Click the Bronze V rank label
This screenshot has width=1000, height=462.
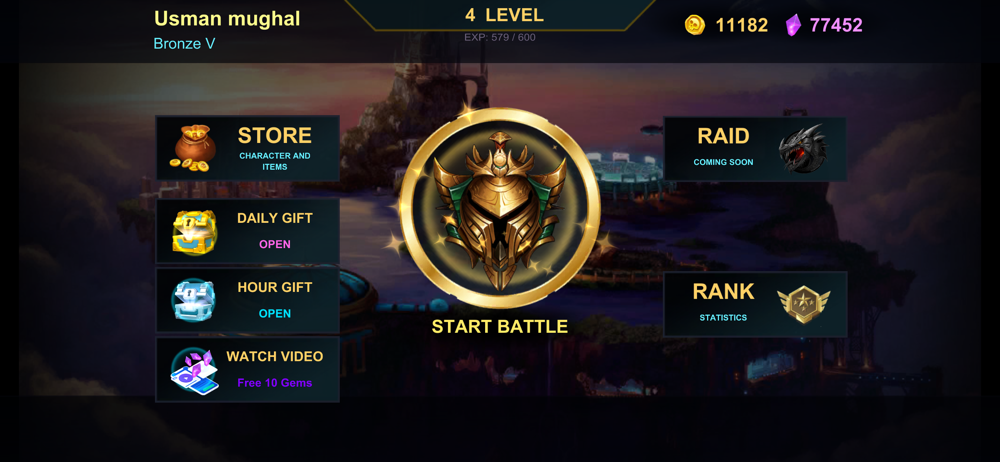184,43
